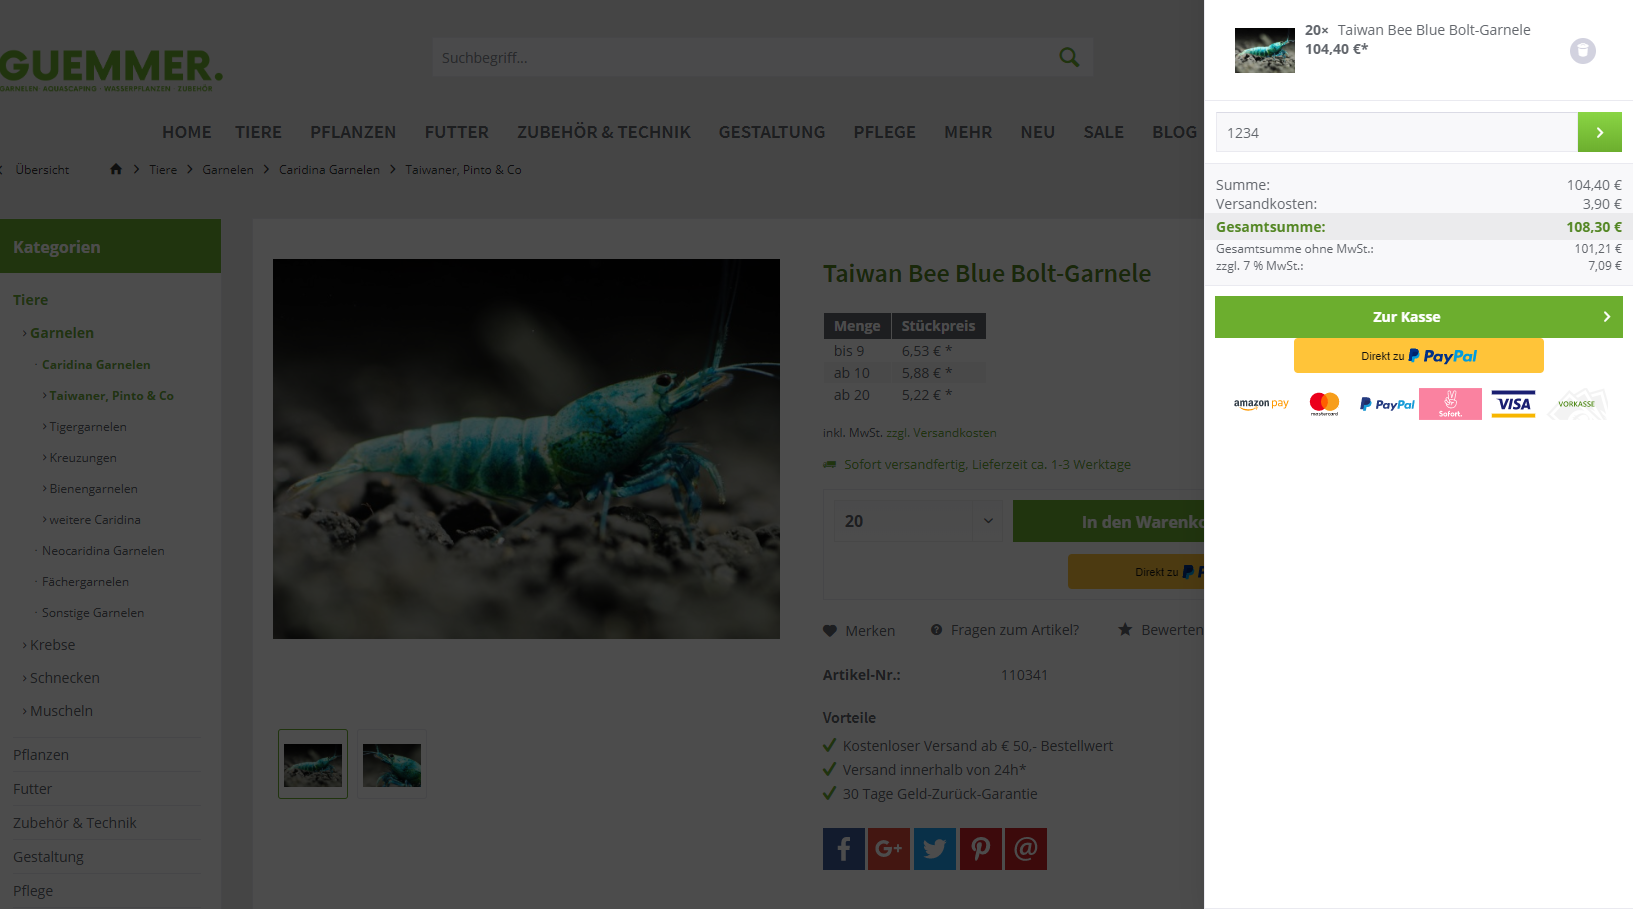Open the Futter sidebar category
Image resolution: width=1633 pixels, height=909 pixels.
pyautogui.click(x=32, y=789)
